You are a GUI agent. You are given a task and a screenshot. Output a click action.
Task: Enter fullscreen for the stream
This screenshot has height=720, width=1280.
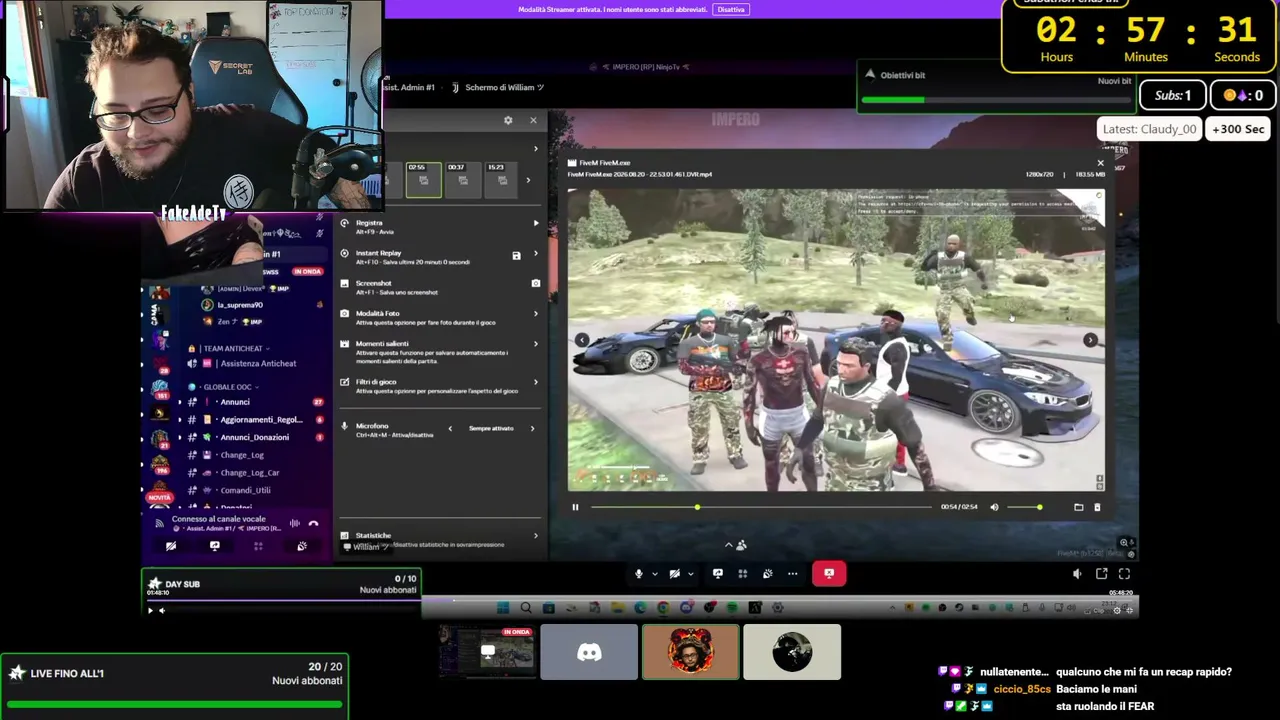point(1125,574)
